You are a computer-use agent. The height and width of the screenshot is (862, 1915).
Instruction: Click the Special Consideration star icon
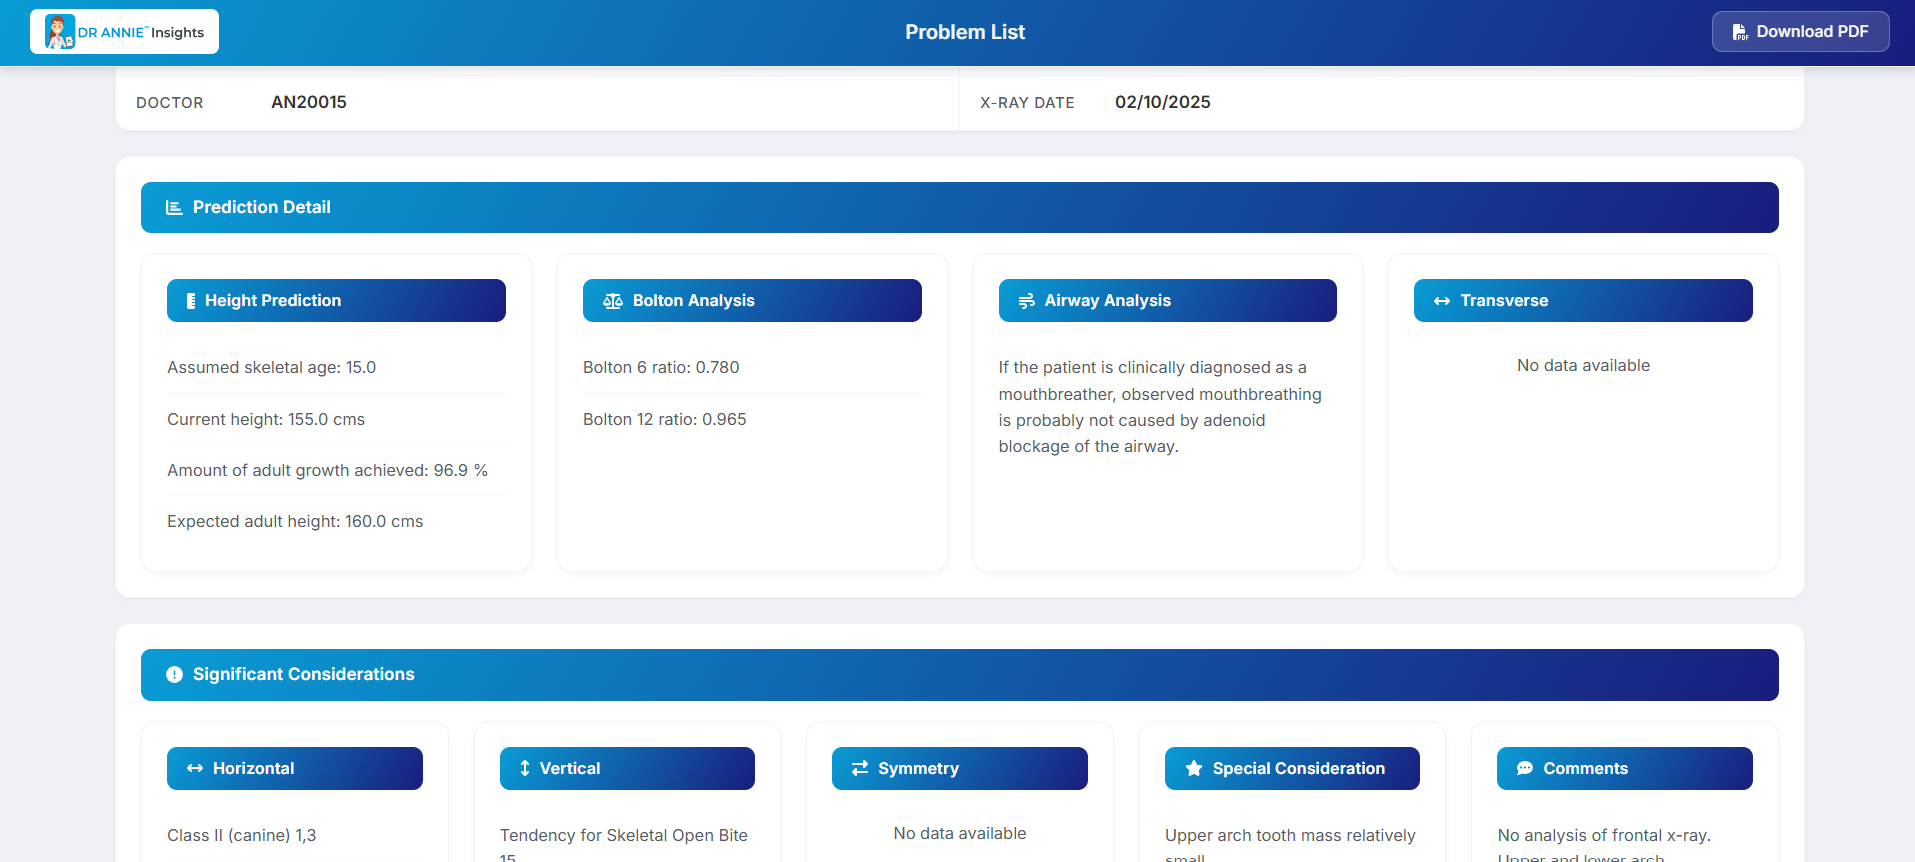click(1194, 769)
